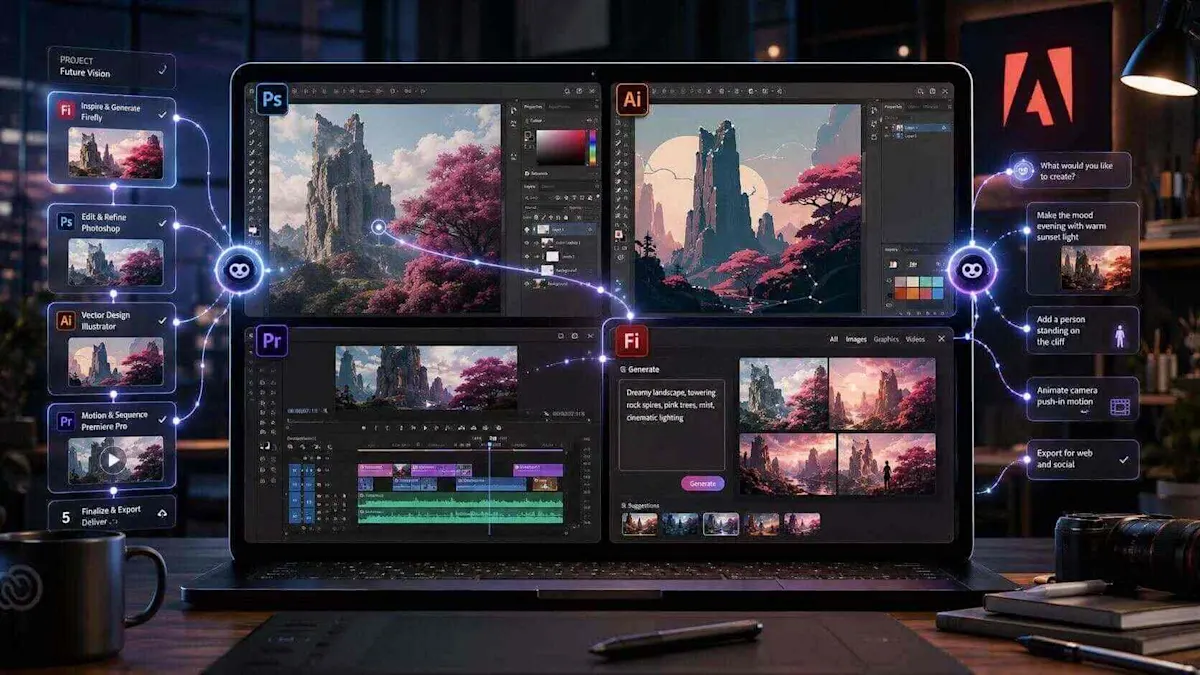This screenshot has width=1200, height=675.
Task: Click the 'Dreamy landscape, towering rock spires' prompt box
Action: 672,424
